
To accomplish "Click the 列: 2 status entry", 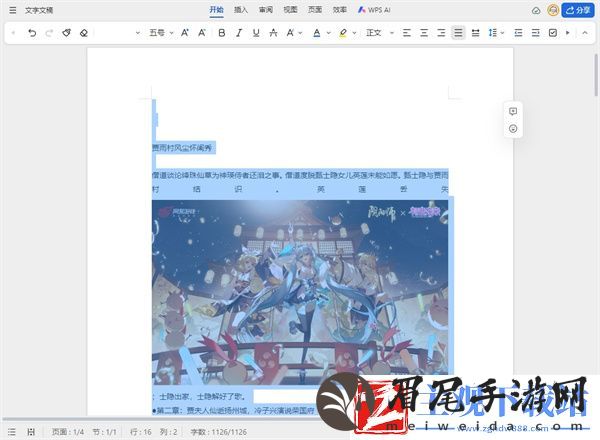I will (x=168, y=432).
